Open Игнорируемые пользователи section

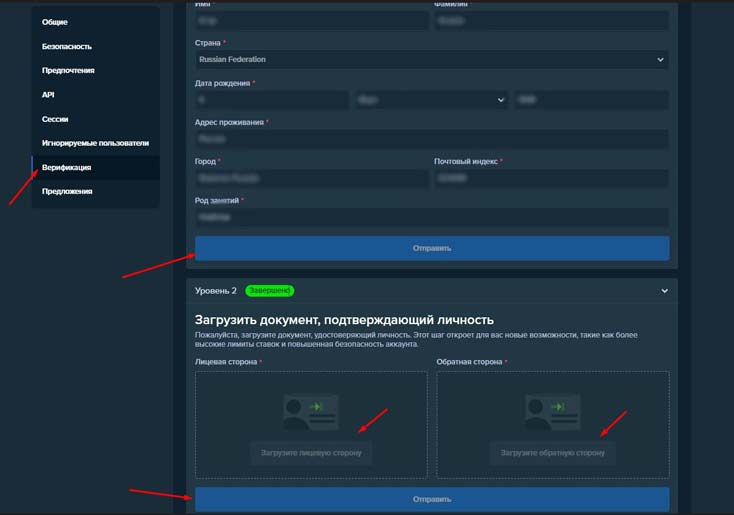pos(95,143)
